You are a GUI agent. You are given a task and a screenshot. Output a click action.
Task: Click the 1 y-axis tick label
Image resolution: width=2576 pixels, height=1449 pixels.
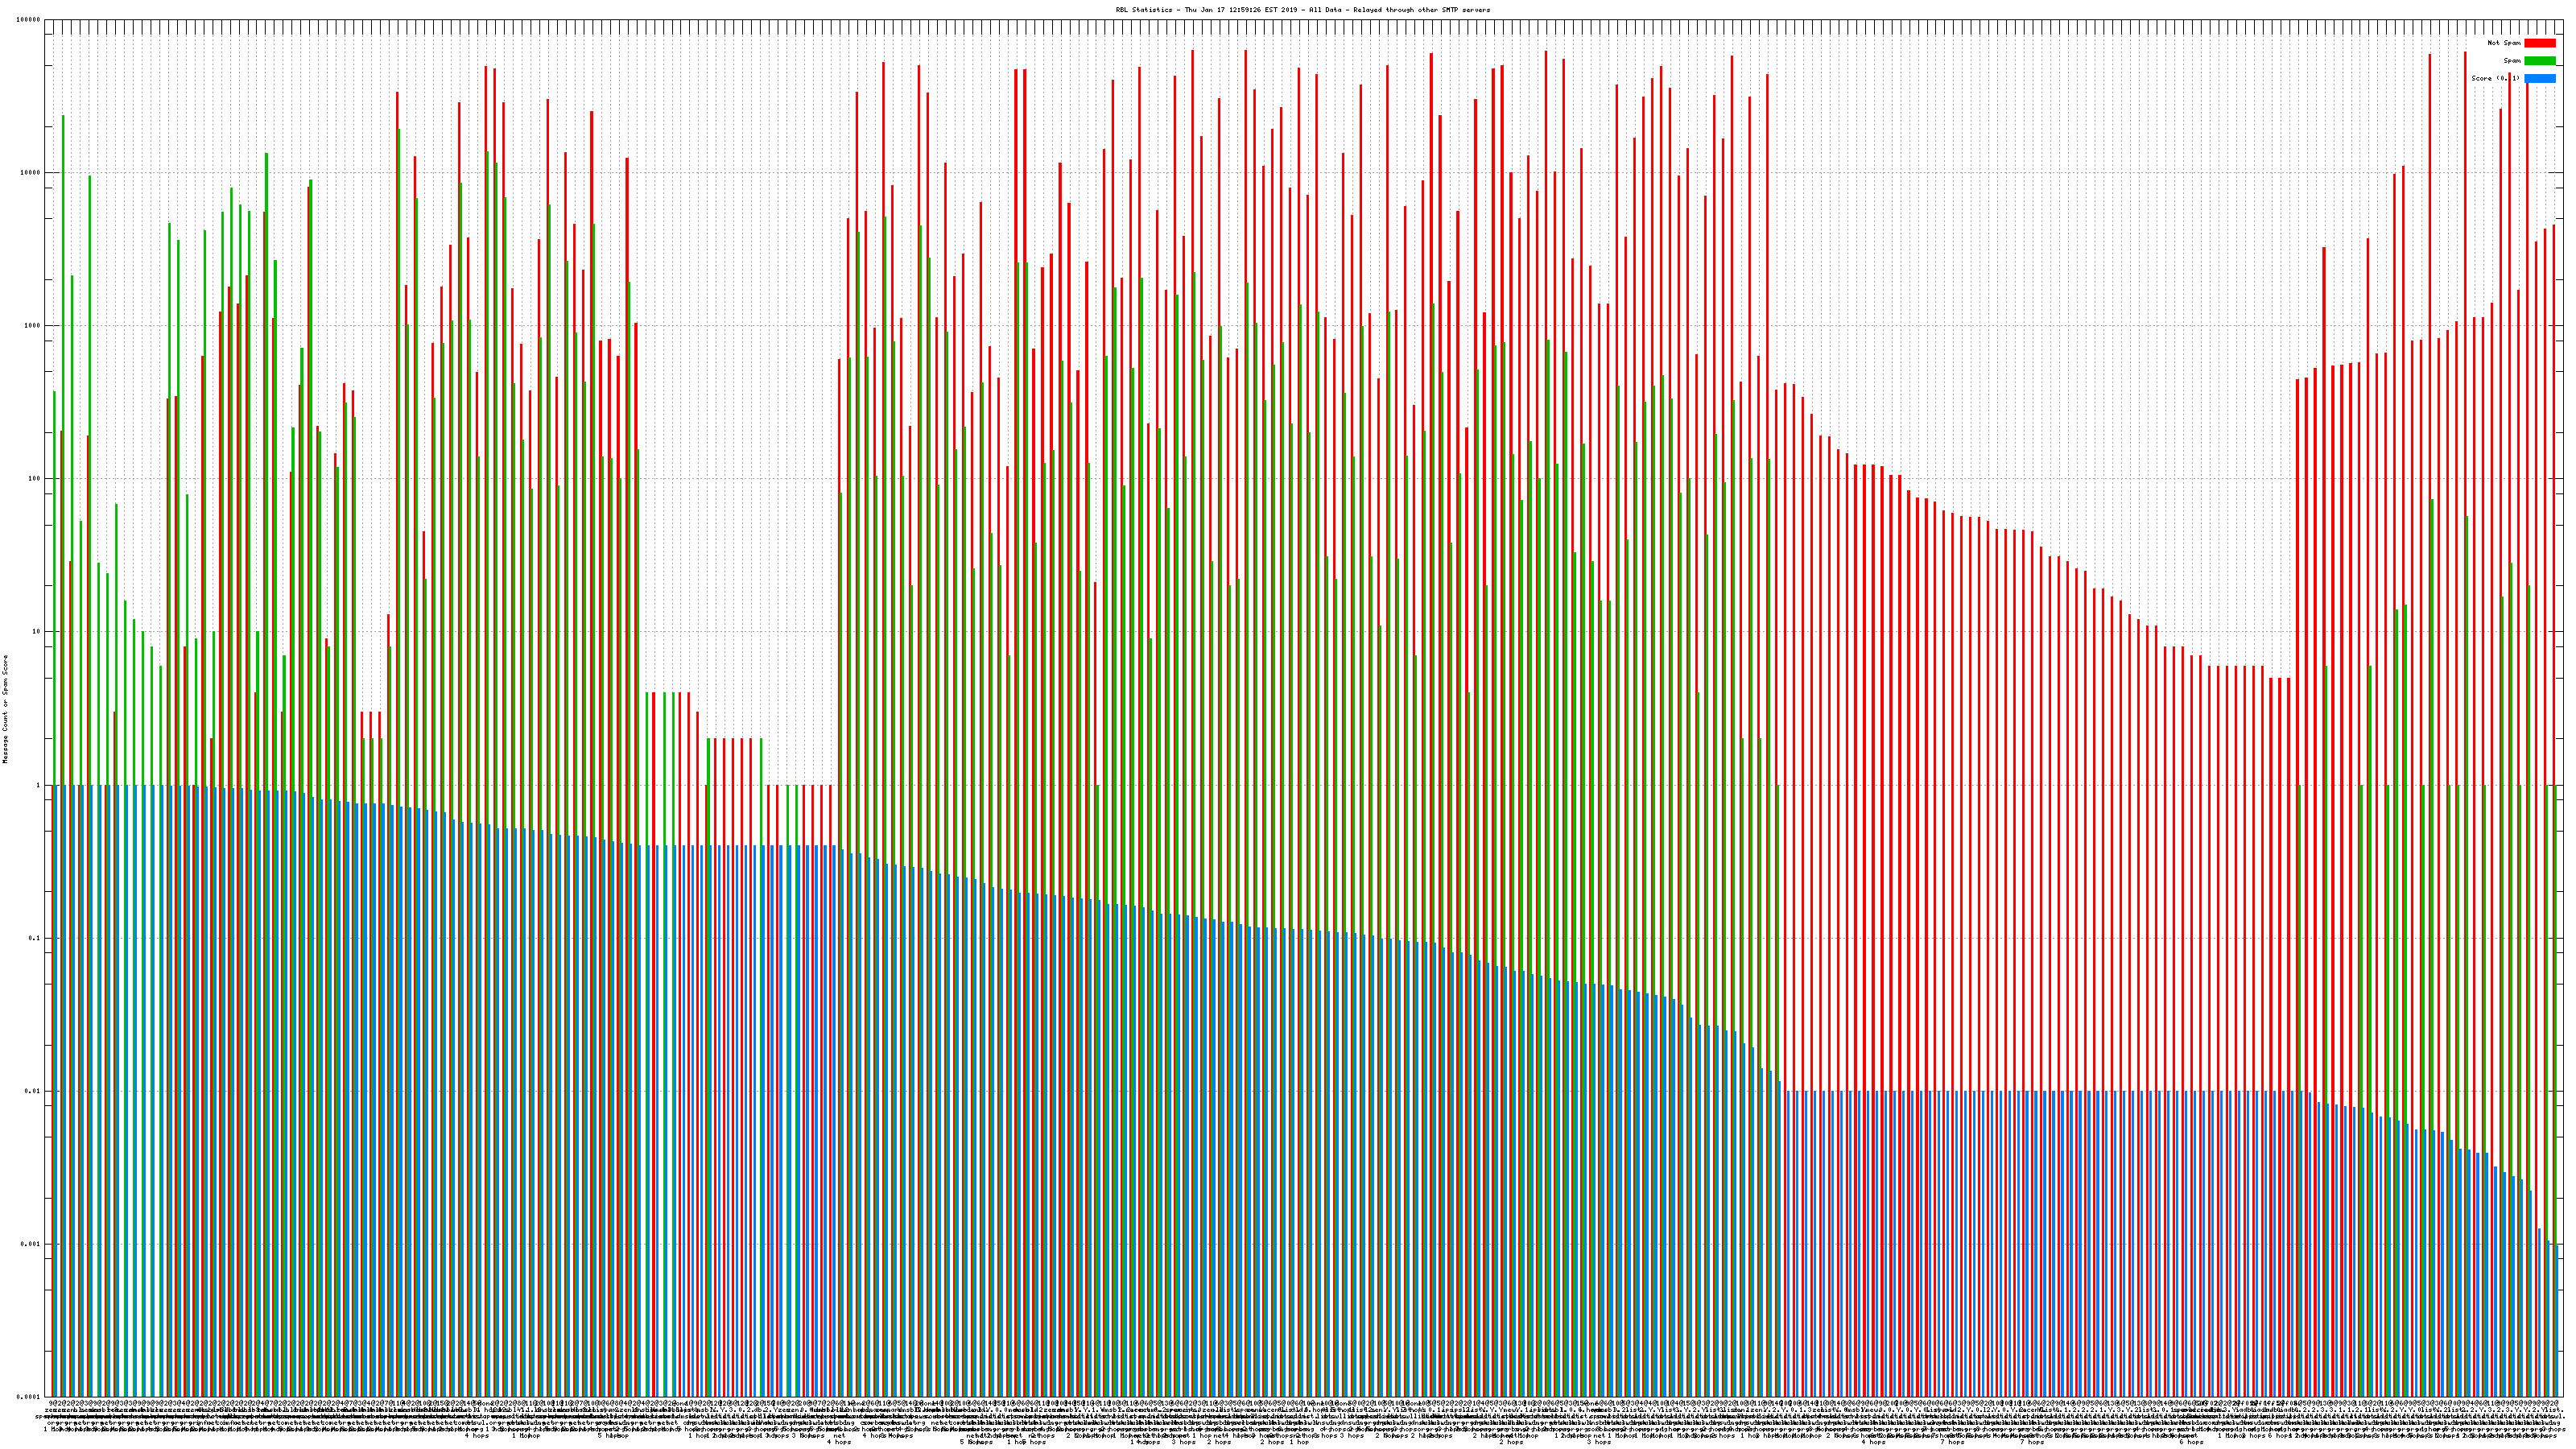pos(39,785)
